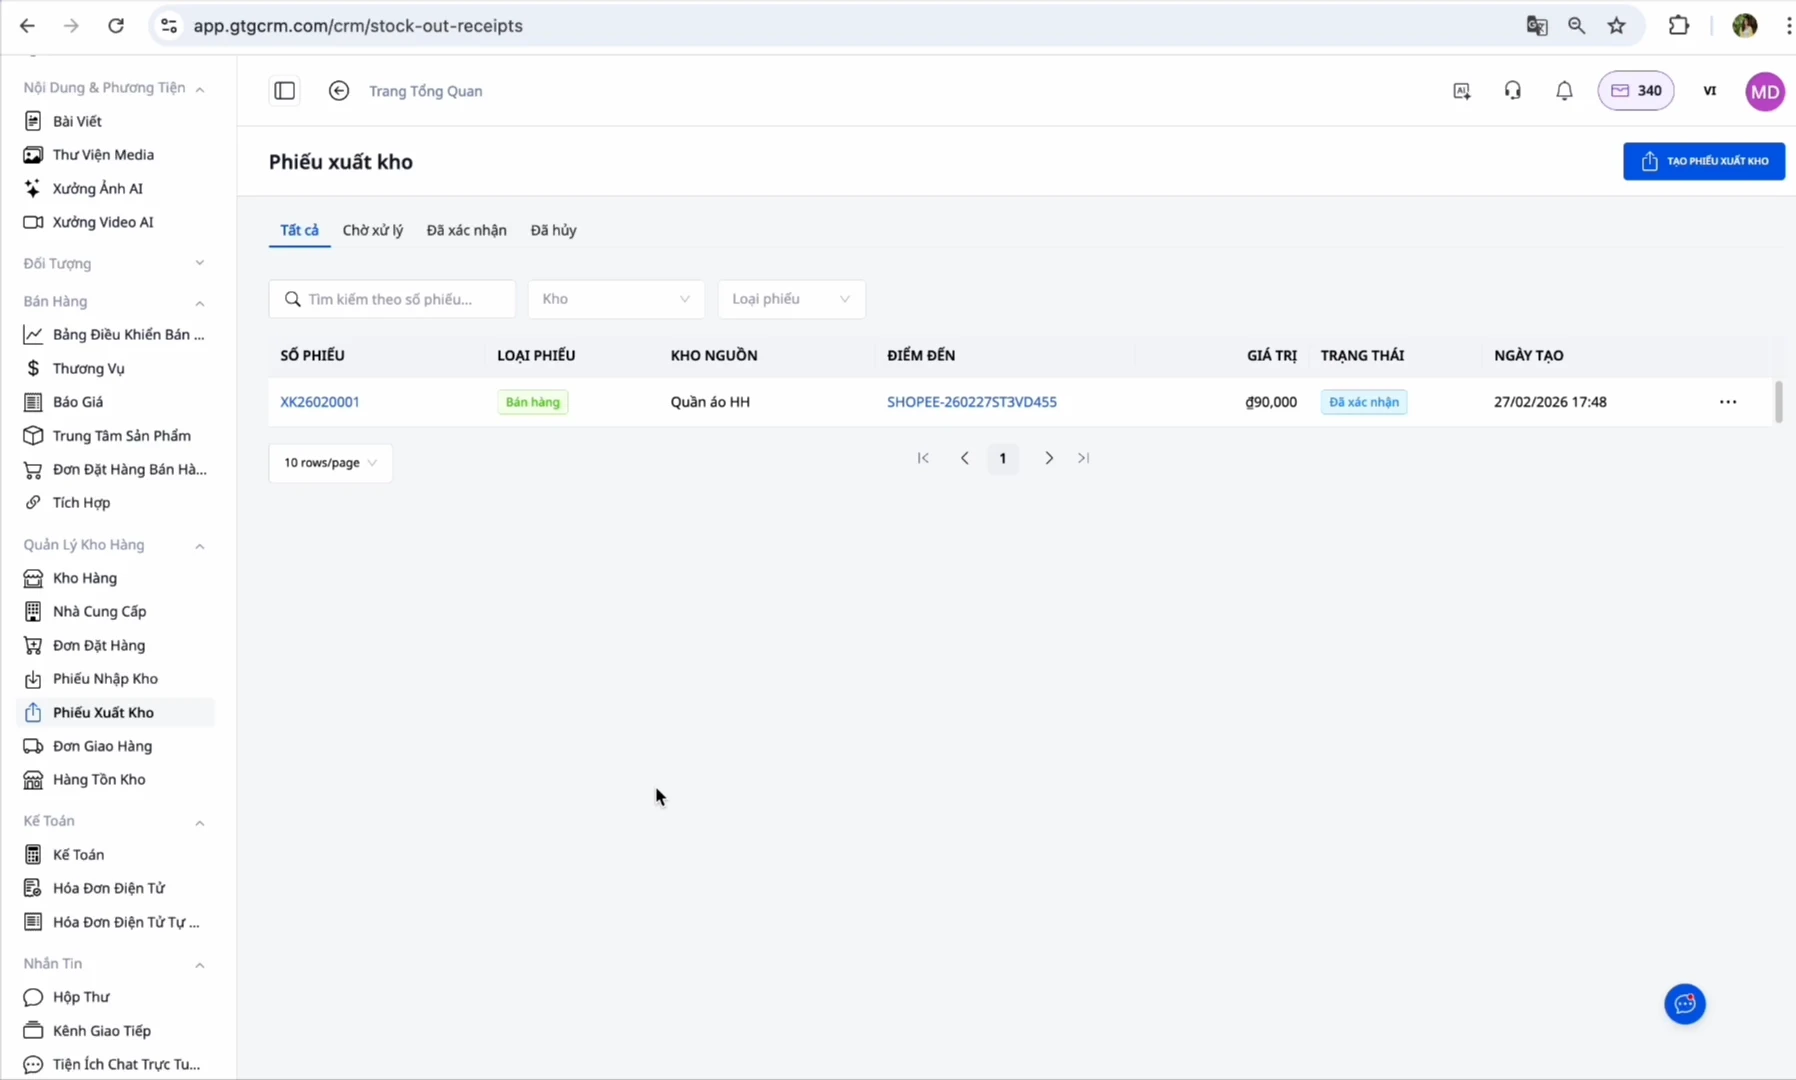The image size is (1796, 1080).
Task: Collapse the Quản Lý Kho Hàng section
Action: click(200, 546)
